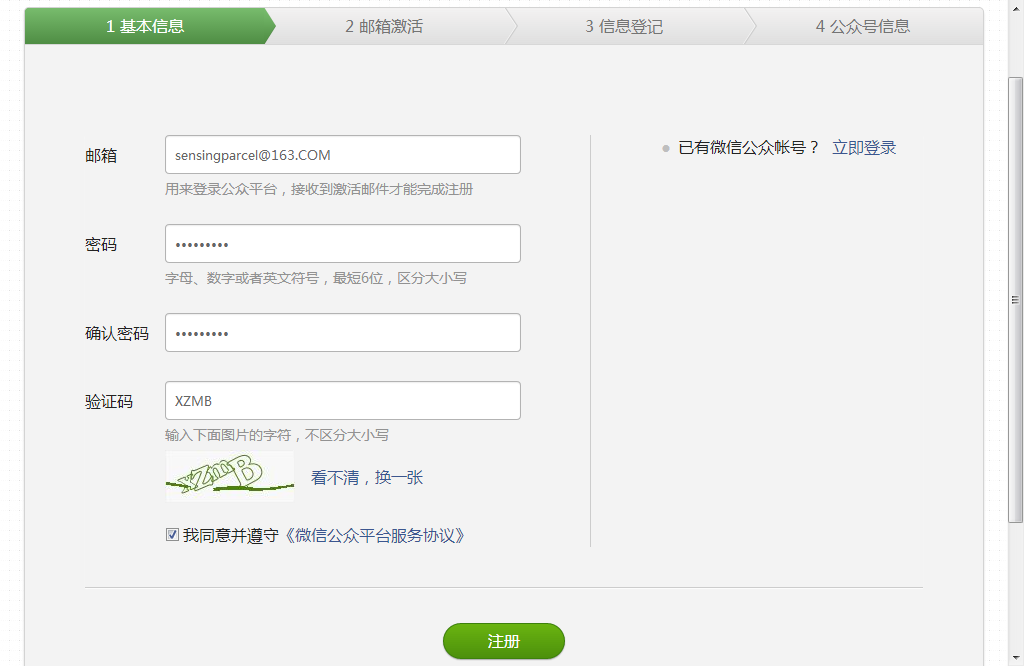Click the vertical scrollbar thumb
Screen dimensions: 1024x666
[1015, 300]
